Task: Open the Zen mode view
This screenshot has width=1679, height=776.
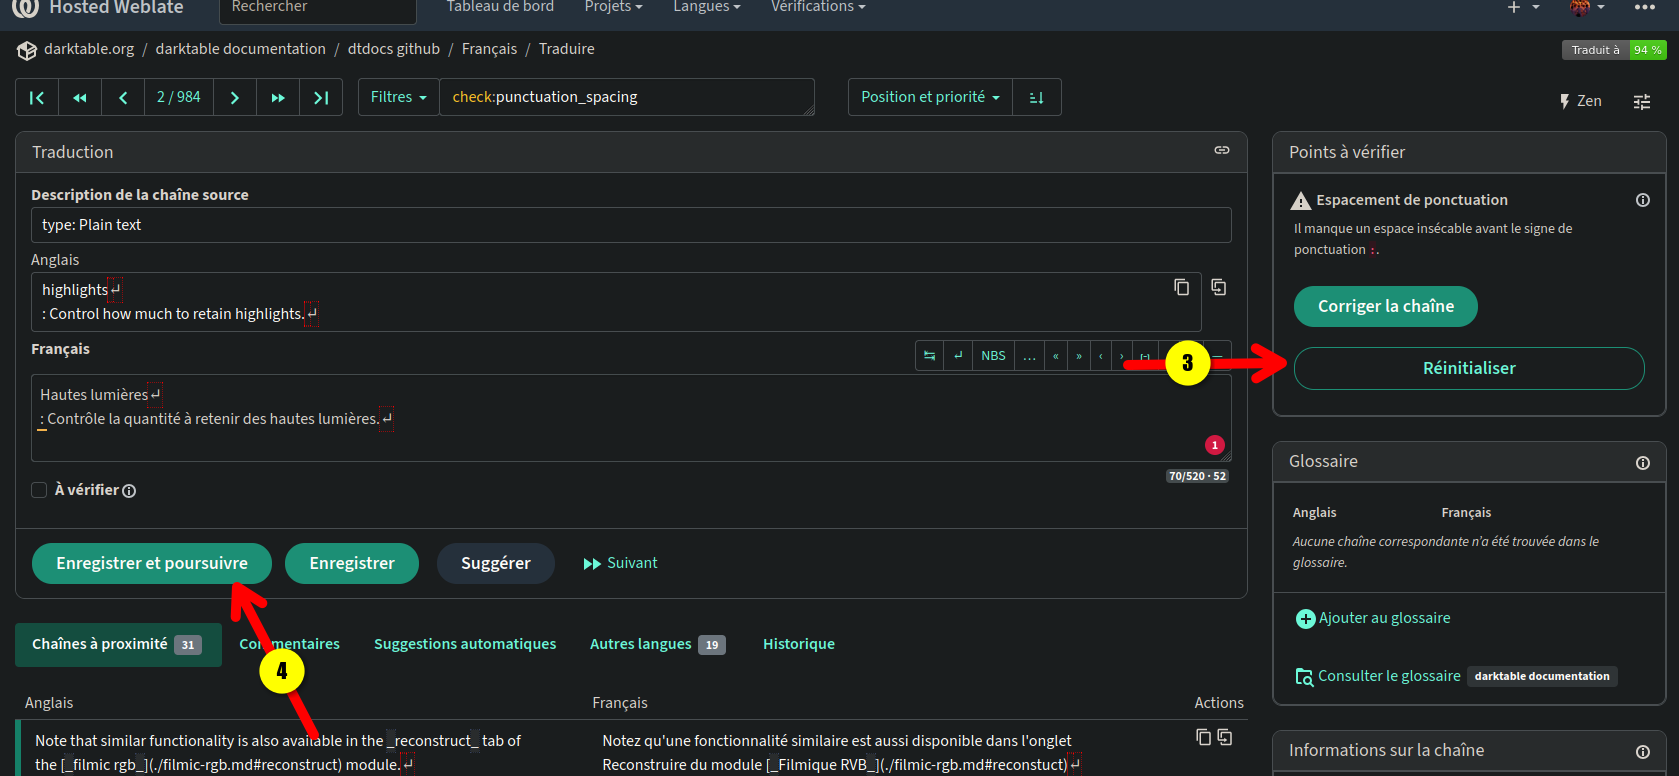Action: pos(1581,101)
